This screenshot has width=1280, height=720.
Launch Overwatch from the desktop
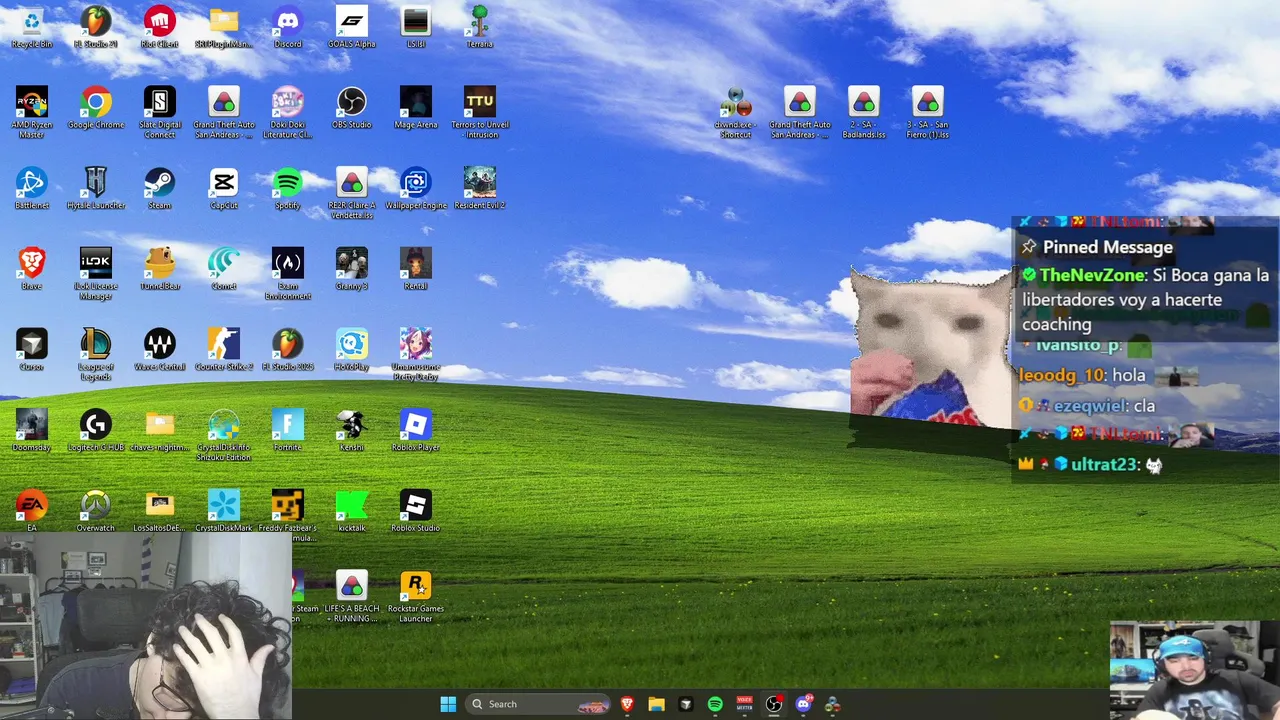(x=96, y=512)
